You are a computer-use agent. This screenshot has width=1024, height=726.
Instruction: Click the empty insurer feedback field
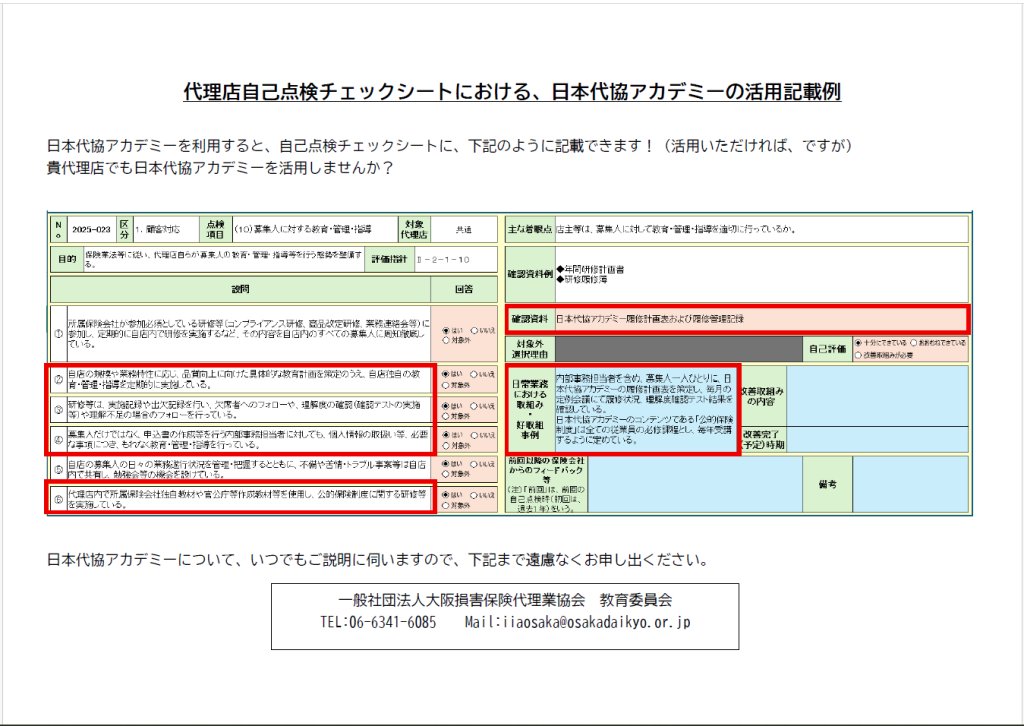(x=695, y=484)
